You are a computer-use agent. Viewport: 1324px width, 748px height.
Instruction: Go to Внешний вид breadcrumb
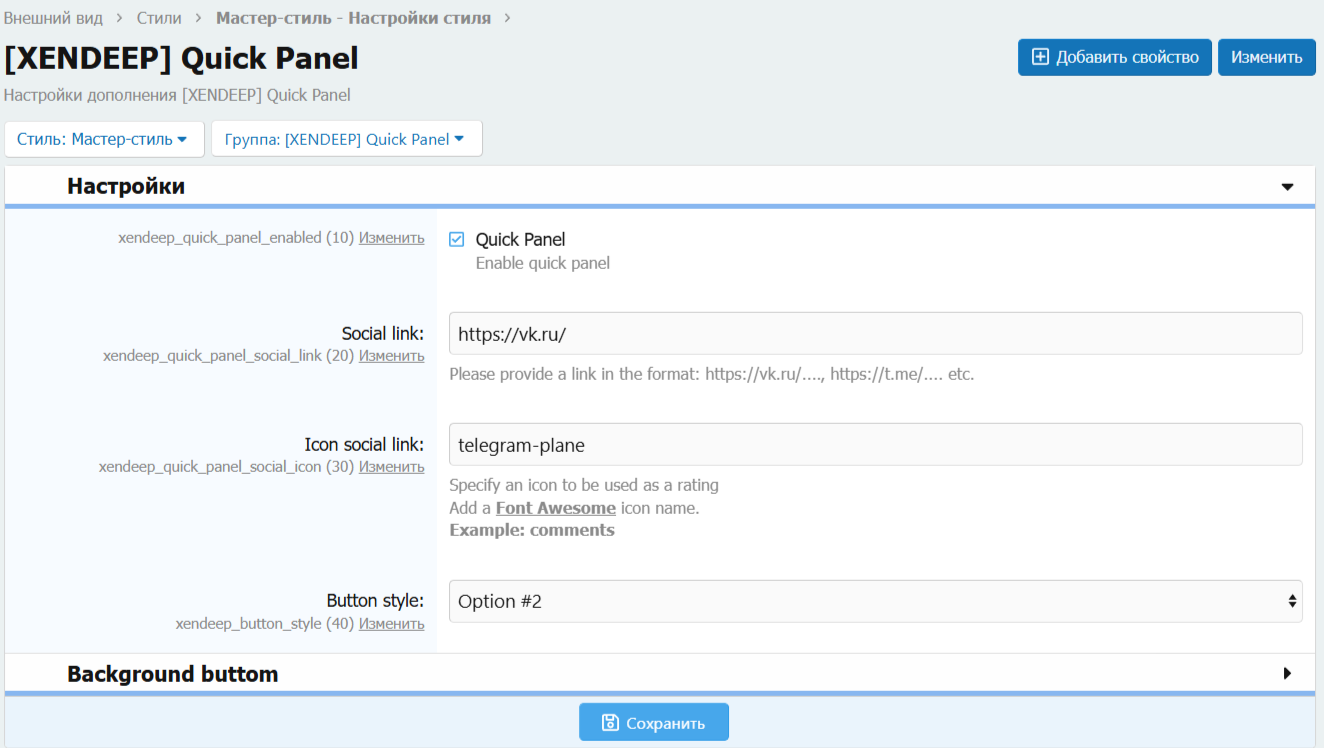[53, 18]
